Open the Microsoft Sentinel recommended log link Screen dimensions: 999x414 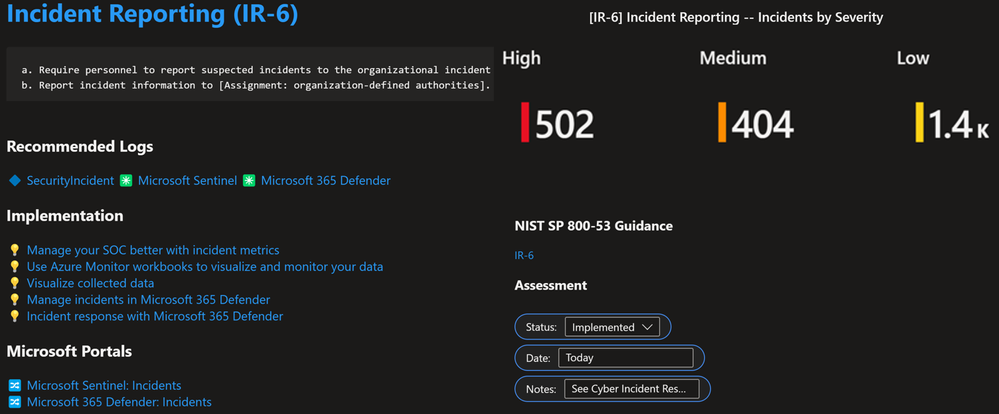187,181
